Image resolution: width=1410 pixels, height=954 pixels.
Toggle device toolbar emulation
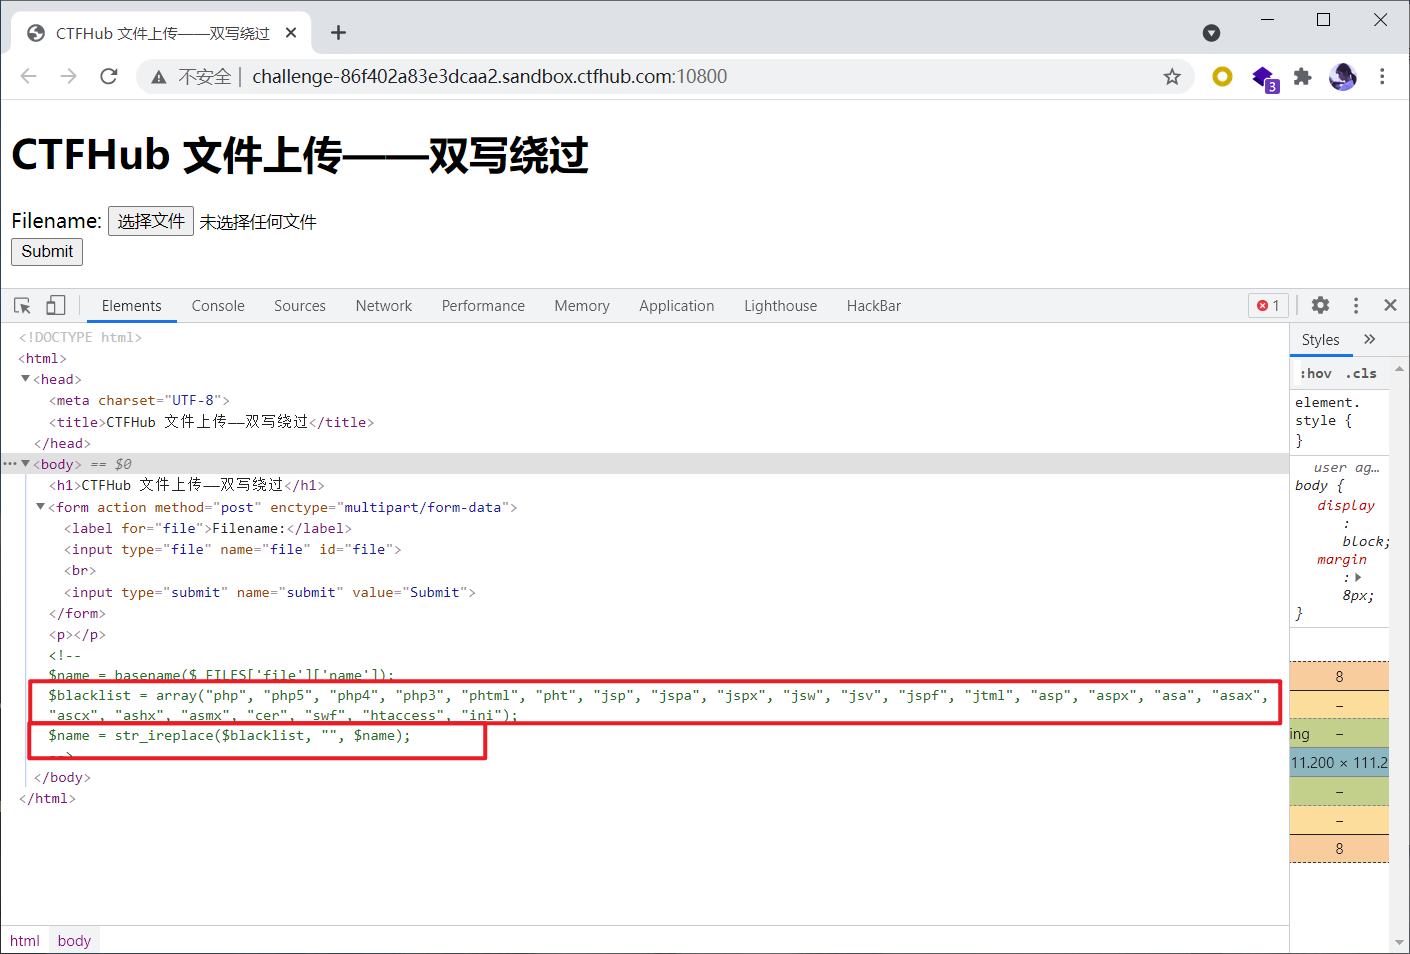click(56, 306)
